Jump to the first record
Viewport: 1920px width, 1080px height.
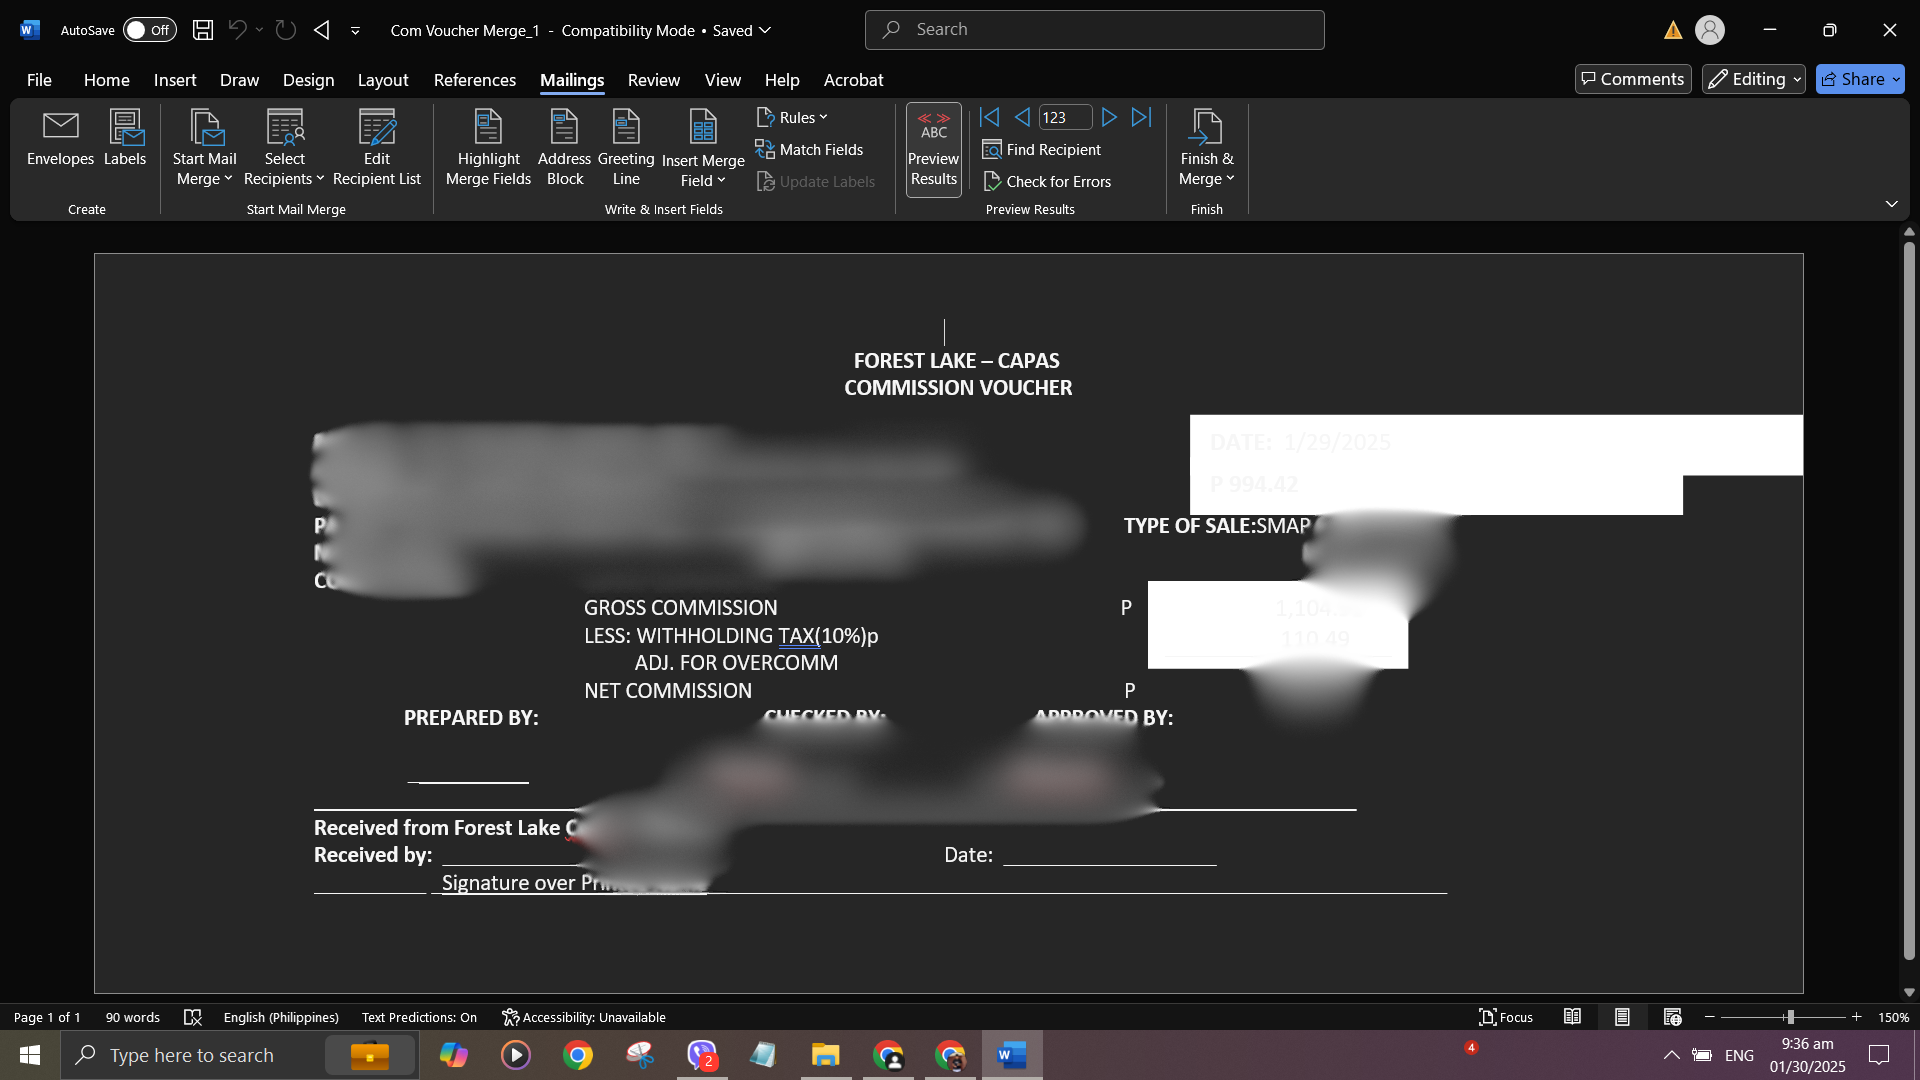(x=989, y=118)
